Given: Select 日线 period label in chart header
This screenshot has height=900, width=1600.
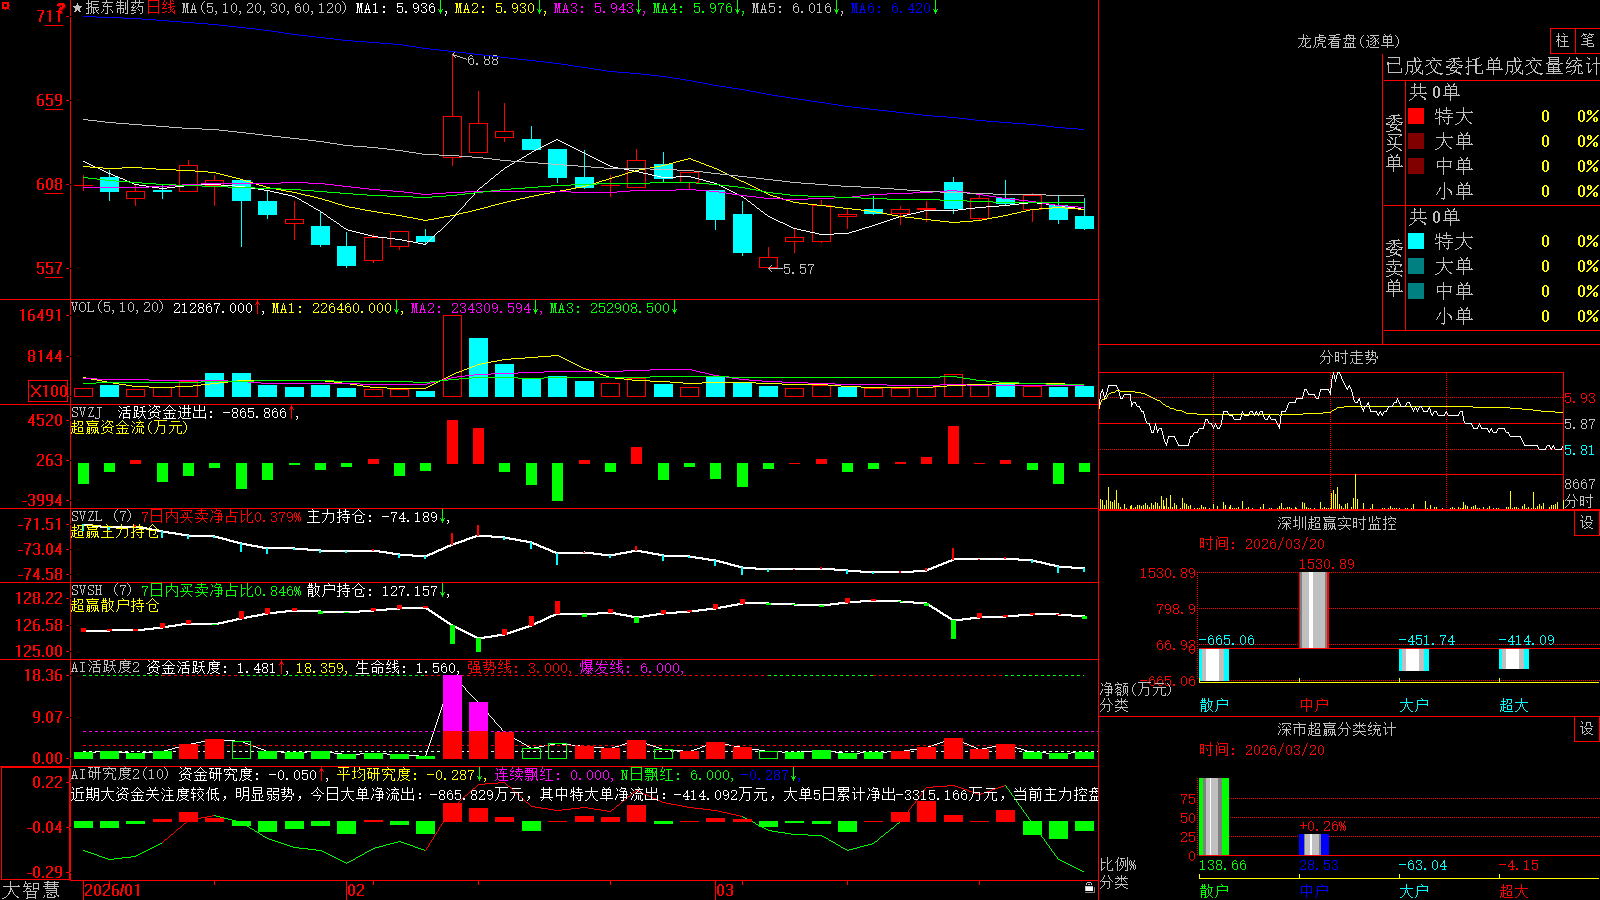Looking at the screenshot, I should [x=161, y=8].
